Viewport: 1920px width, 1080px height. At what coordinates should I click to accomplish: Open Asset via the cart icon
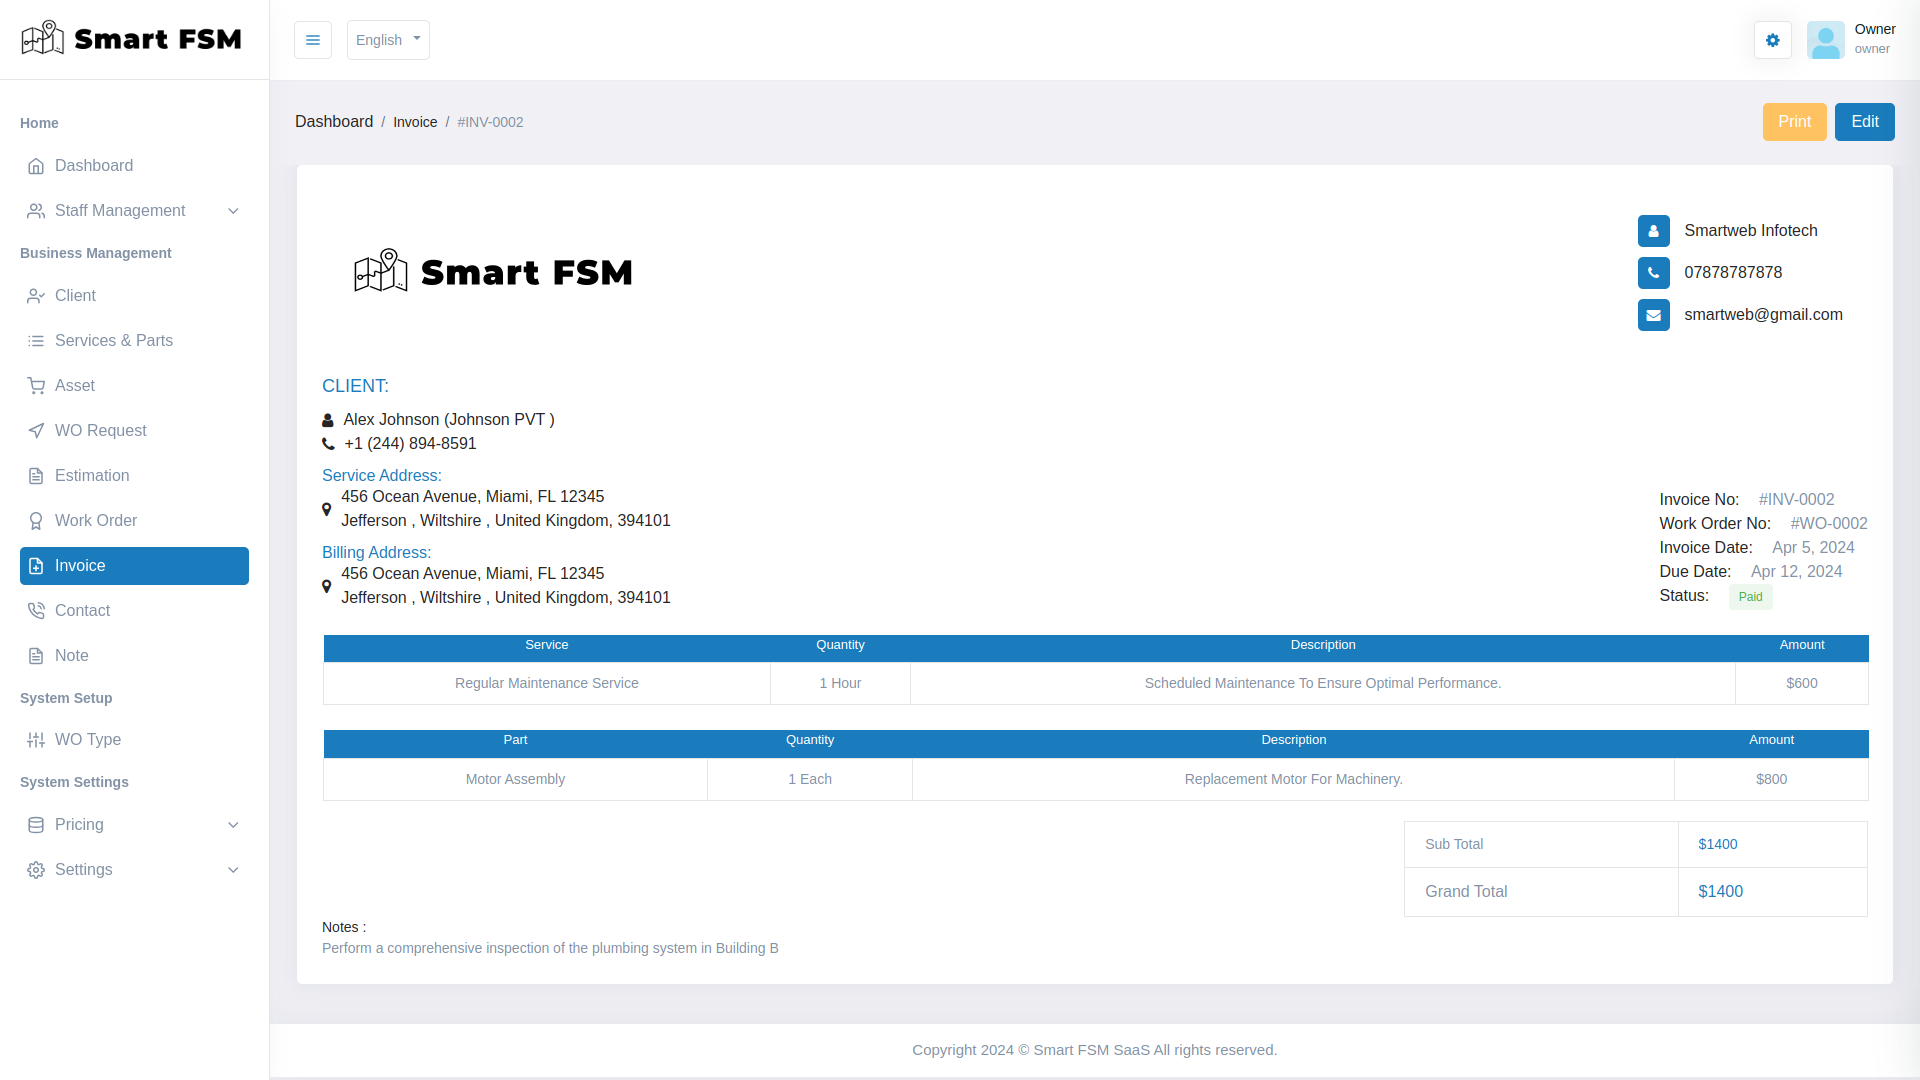pos(37,385)
